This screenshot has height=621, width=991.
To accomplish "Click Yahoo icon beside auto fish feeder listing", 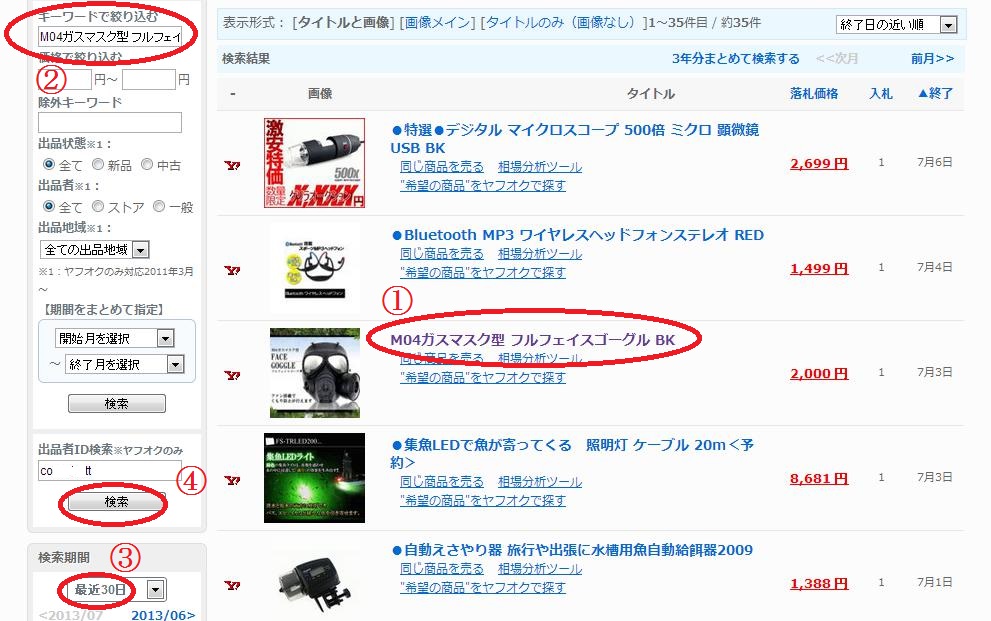I will tap(232, 585).
